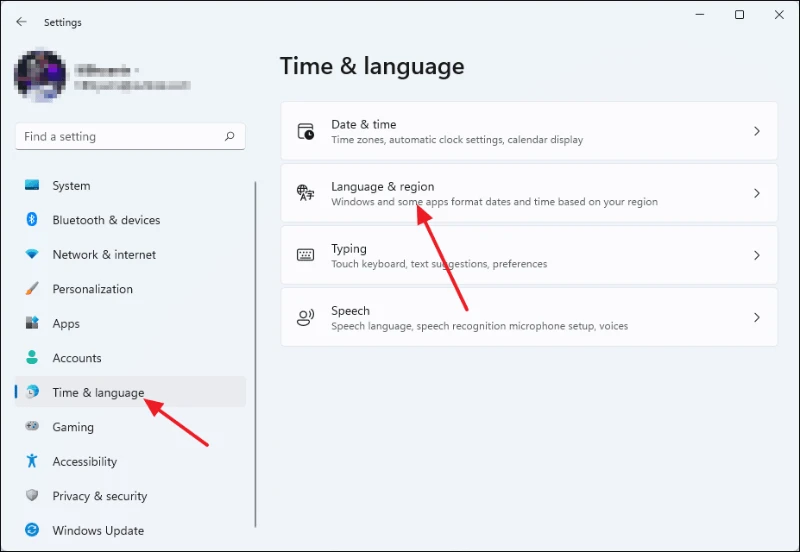800x552 pixels.
Task: Click the Network wifi icon
Action: pos(32,254)
